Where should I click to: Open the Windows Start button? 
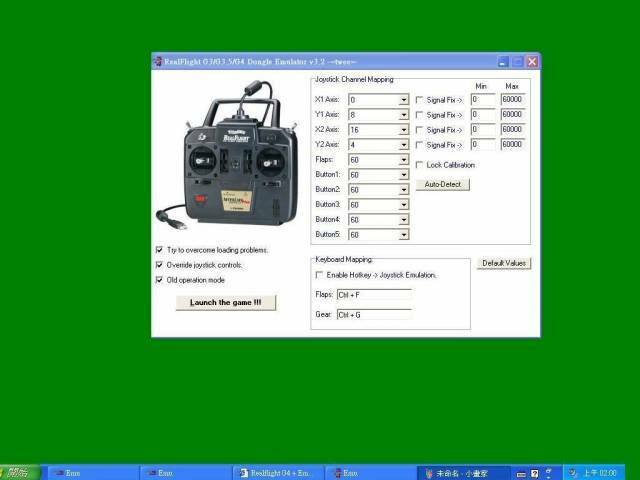[20, 473]
